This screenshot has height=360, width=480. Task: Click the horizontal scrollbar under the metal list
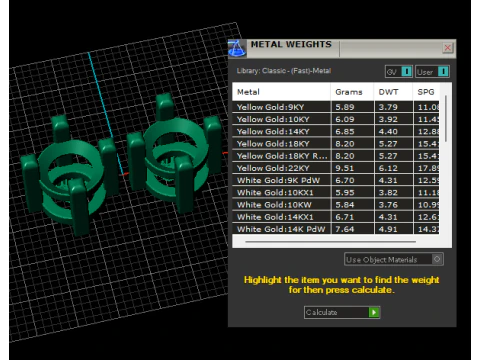pos(330,242)
